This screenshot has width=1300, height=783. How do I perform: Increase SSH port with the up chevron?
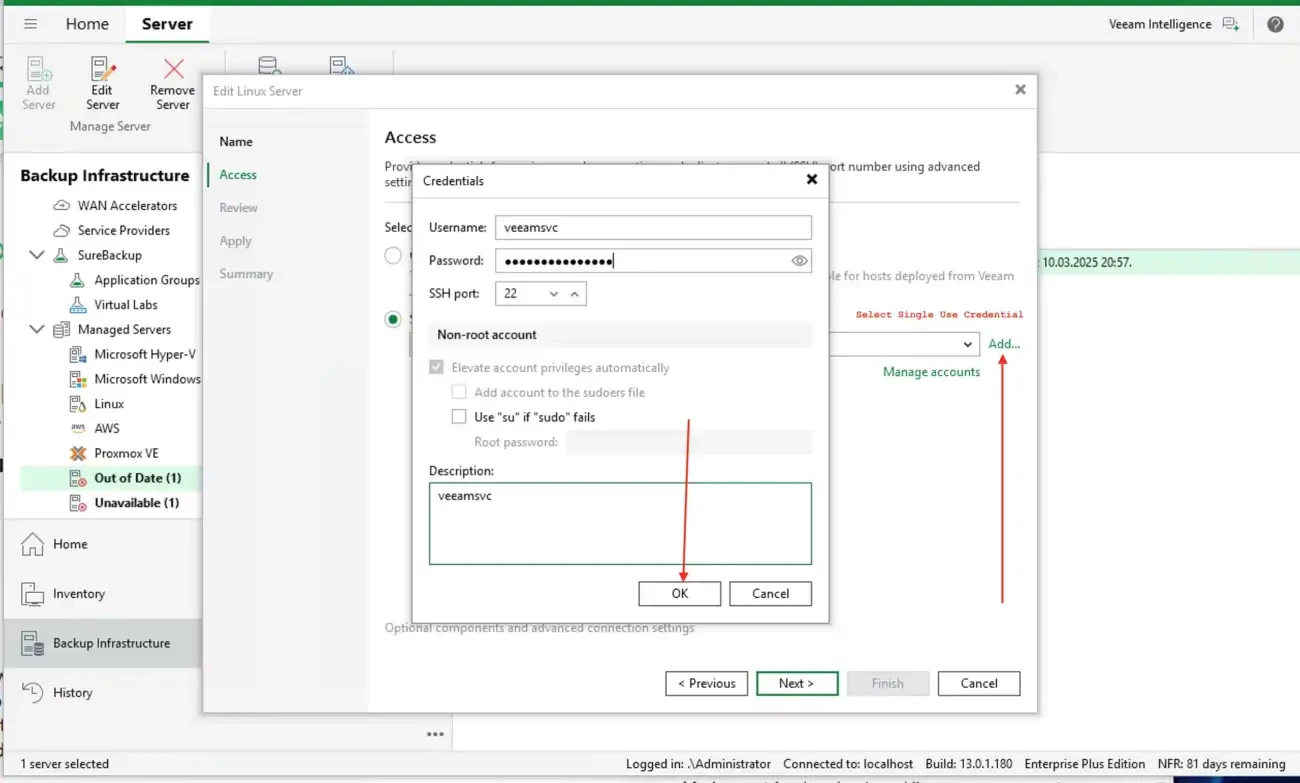[574, 294]
